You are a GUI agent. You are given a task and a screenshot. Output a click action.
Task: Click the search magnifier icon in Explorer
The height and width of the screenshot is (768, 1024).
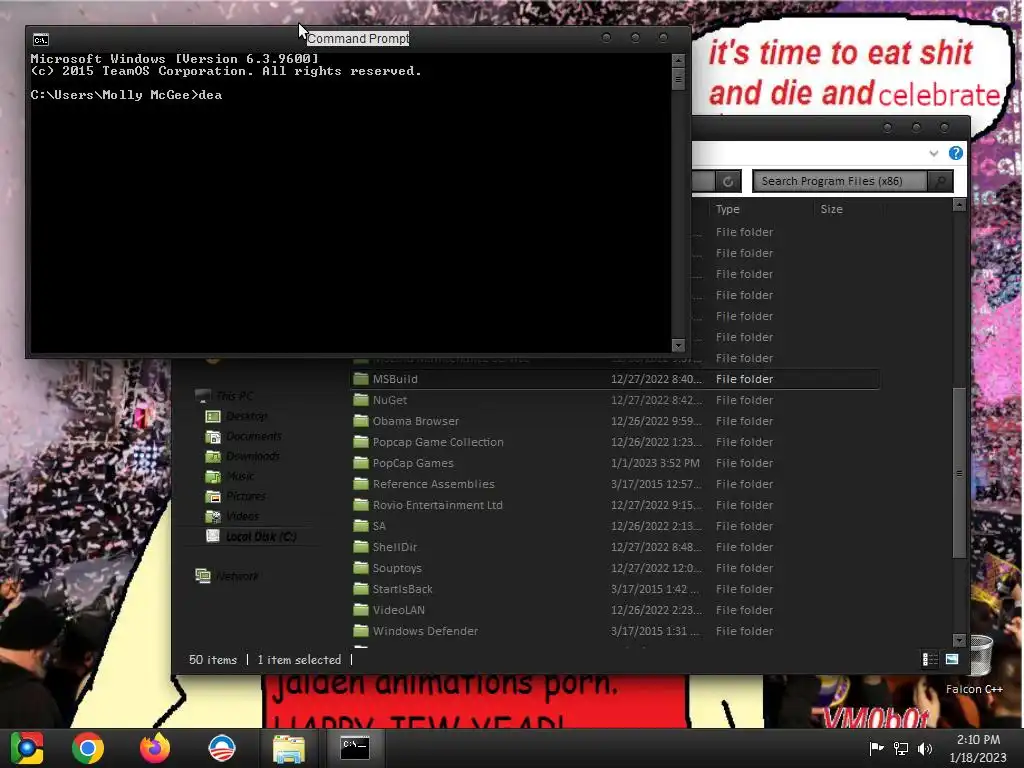(x=940, y=182)
